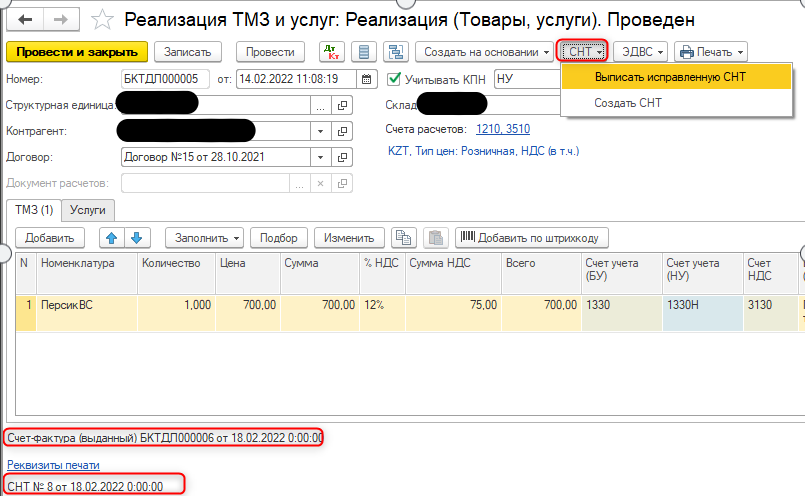
Task: Open the Реквизиты печати link
Action: point(53,465)
